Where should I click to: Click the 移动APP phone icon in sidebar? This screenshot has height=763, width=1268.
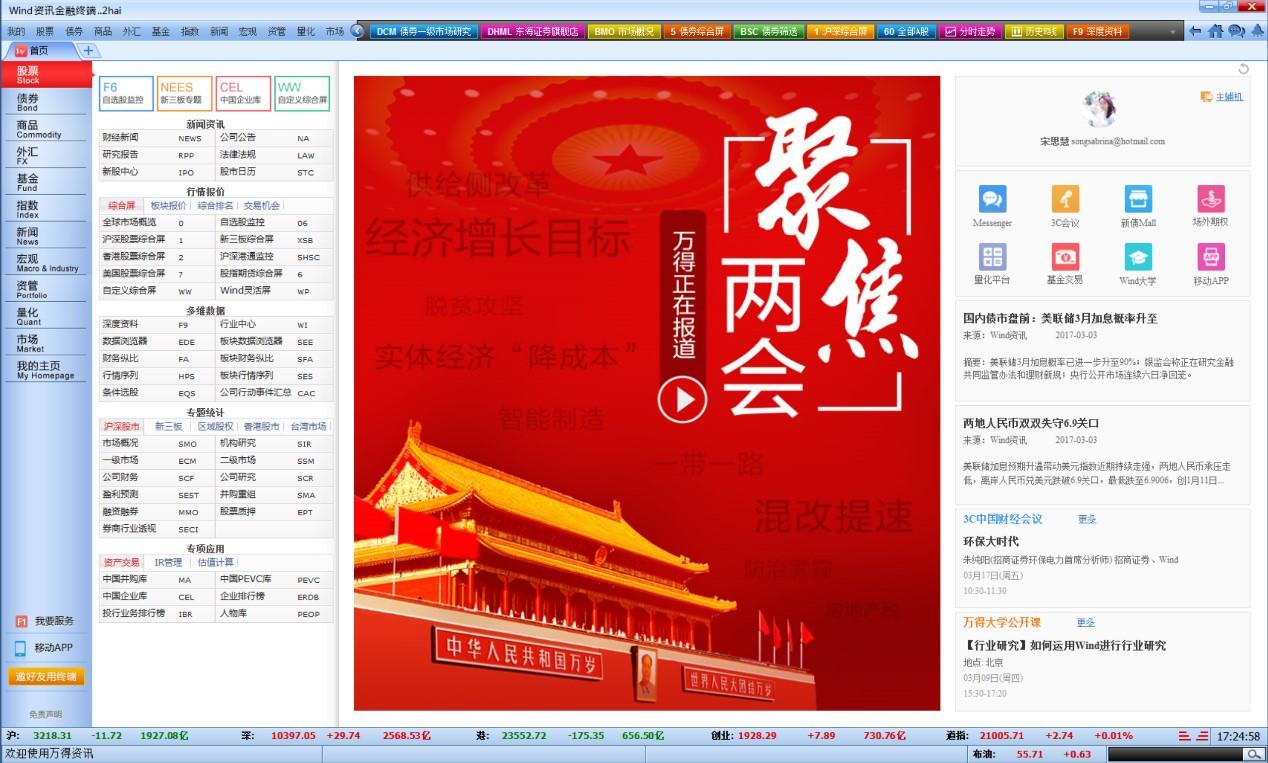[20, 648]
